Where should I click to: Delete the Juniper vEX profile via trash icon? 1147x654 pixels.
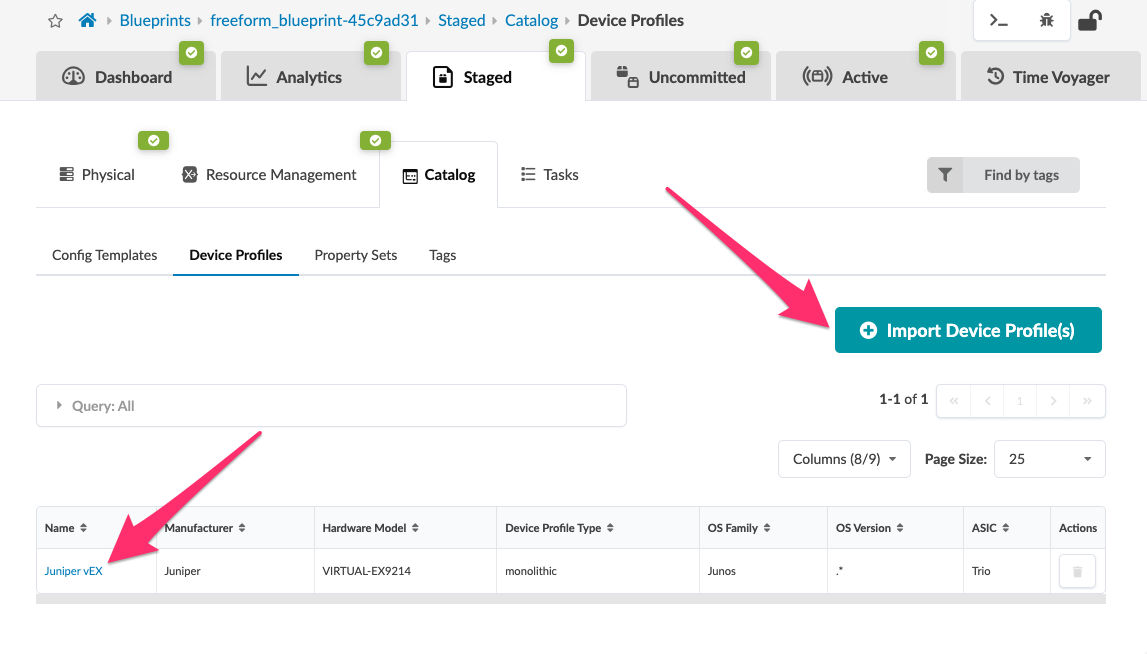click(1077, 571)
